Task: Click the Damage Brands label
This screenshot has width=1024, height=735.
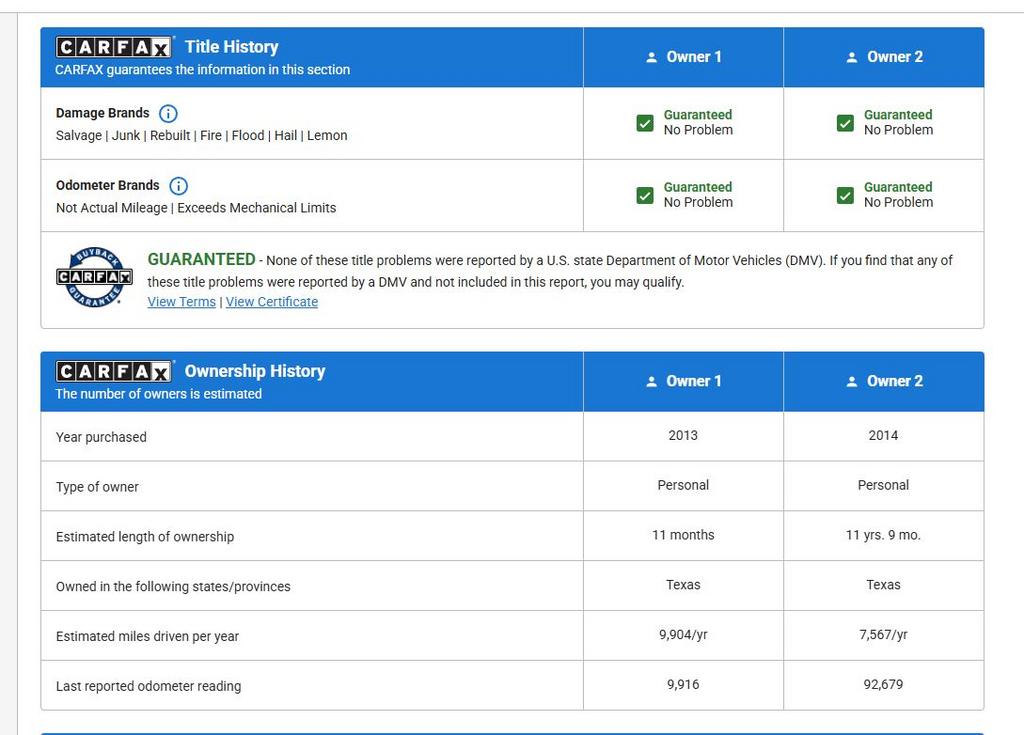Action: (x=103, y=113)
